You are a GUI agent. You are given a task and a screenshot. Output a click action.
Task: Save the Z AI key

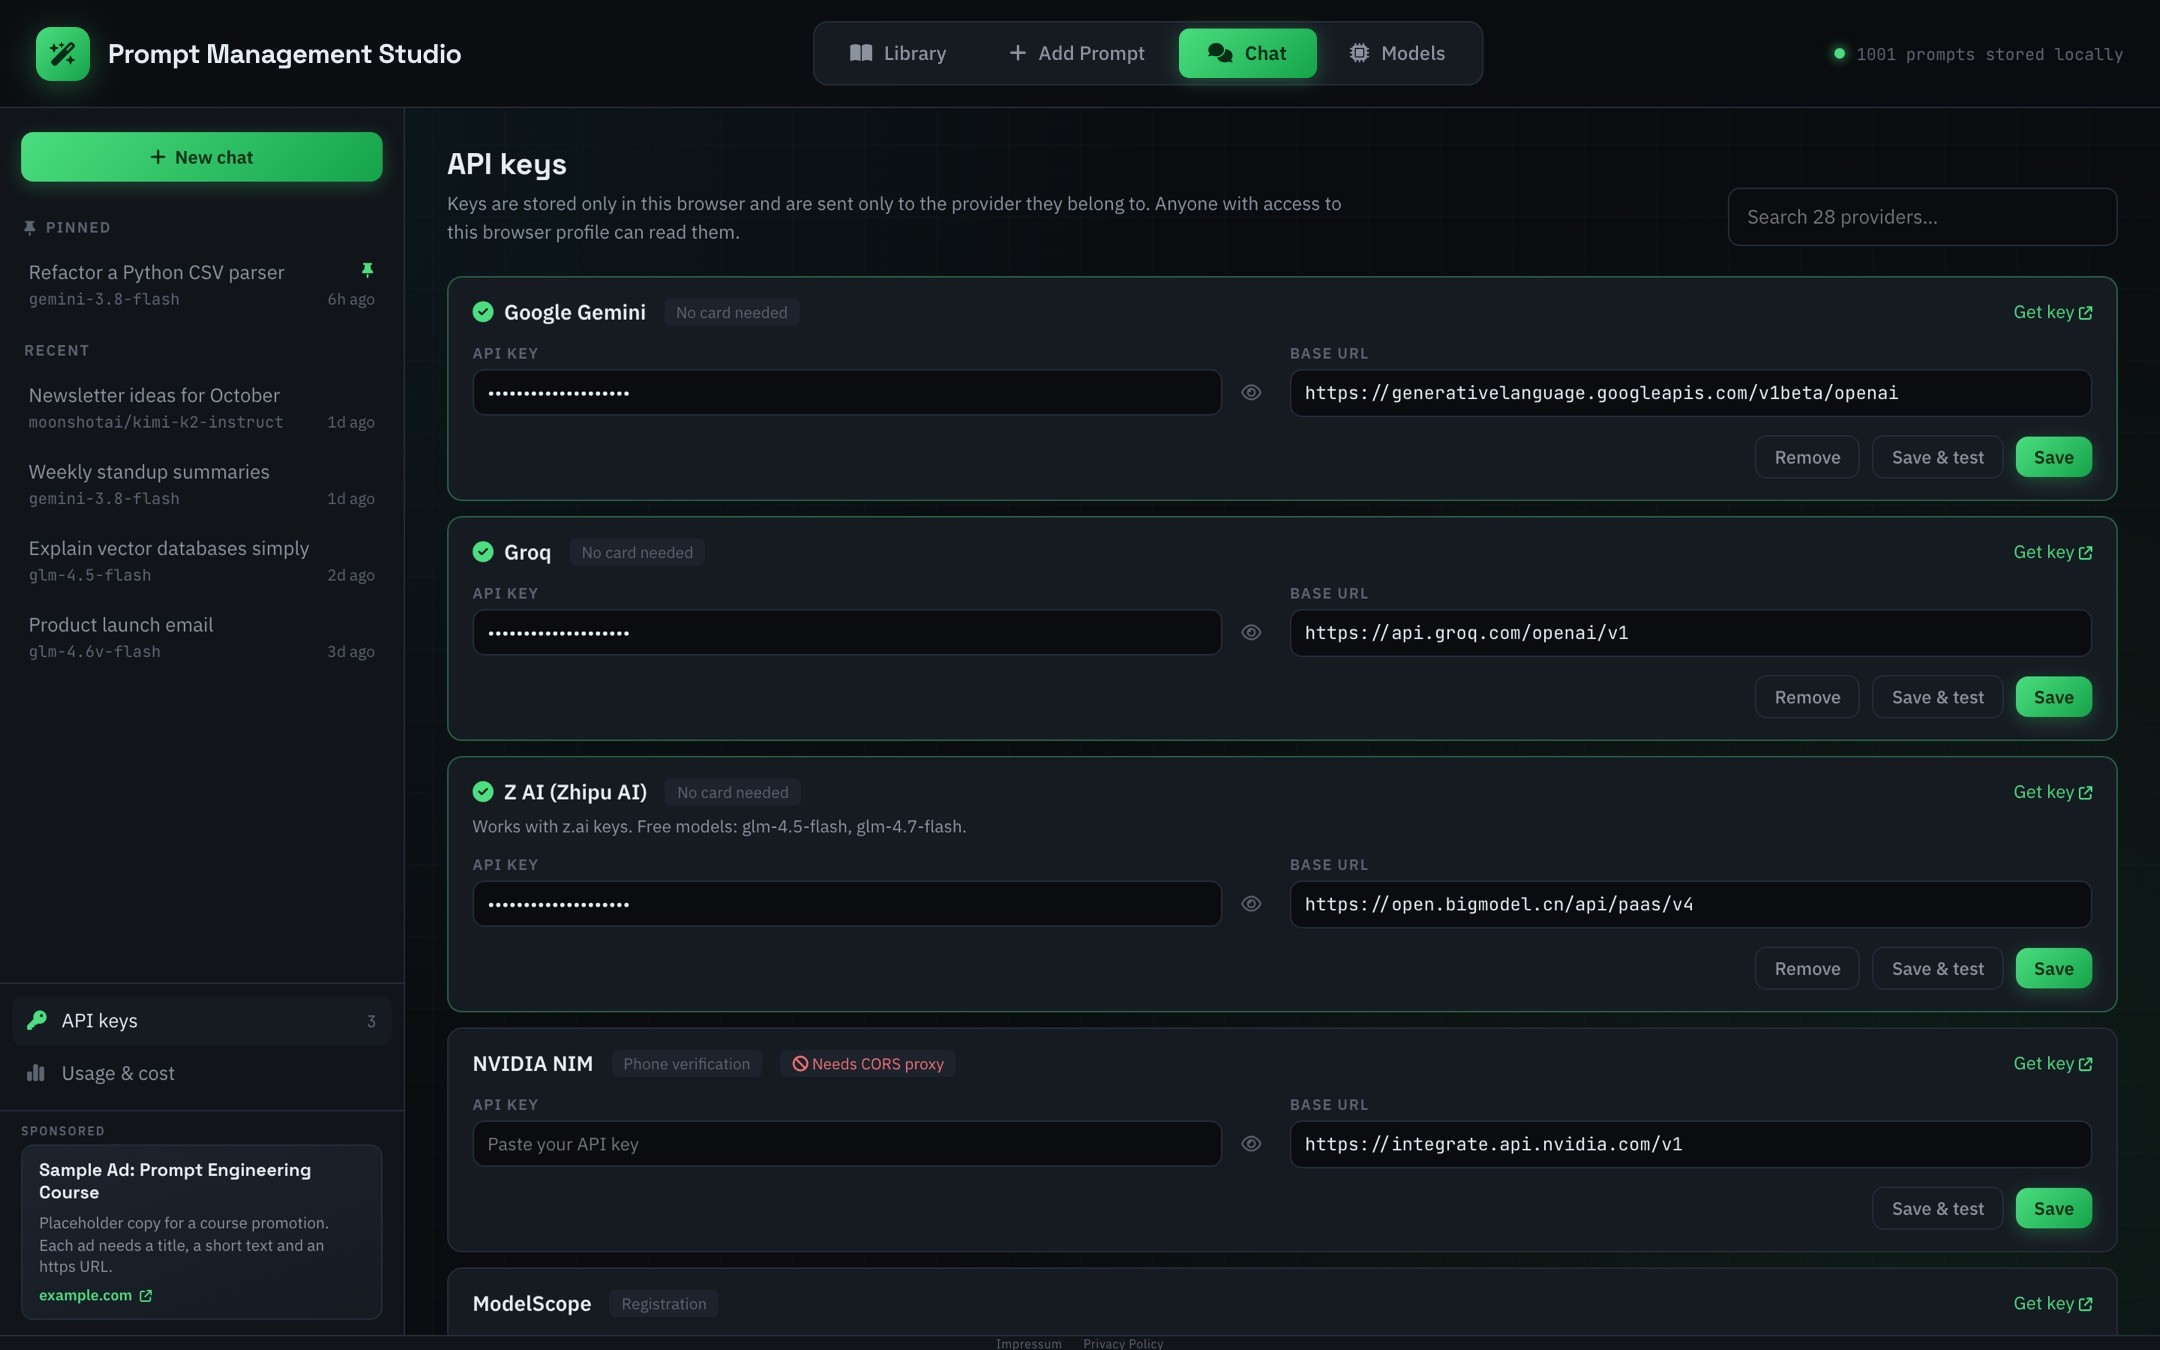click(2053, 969)
